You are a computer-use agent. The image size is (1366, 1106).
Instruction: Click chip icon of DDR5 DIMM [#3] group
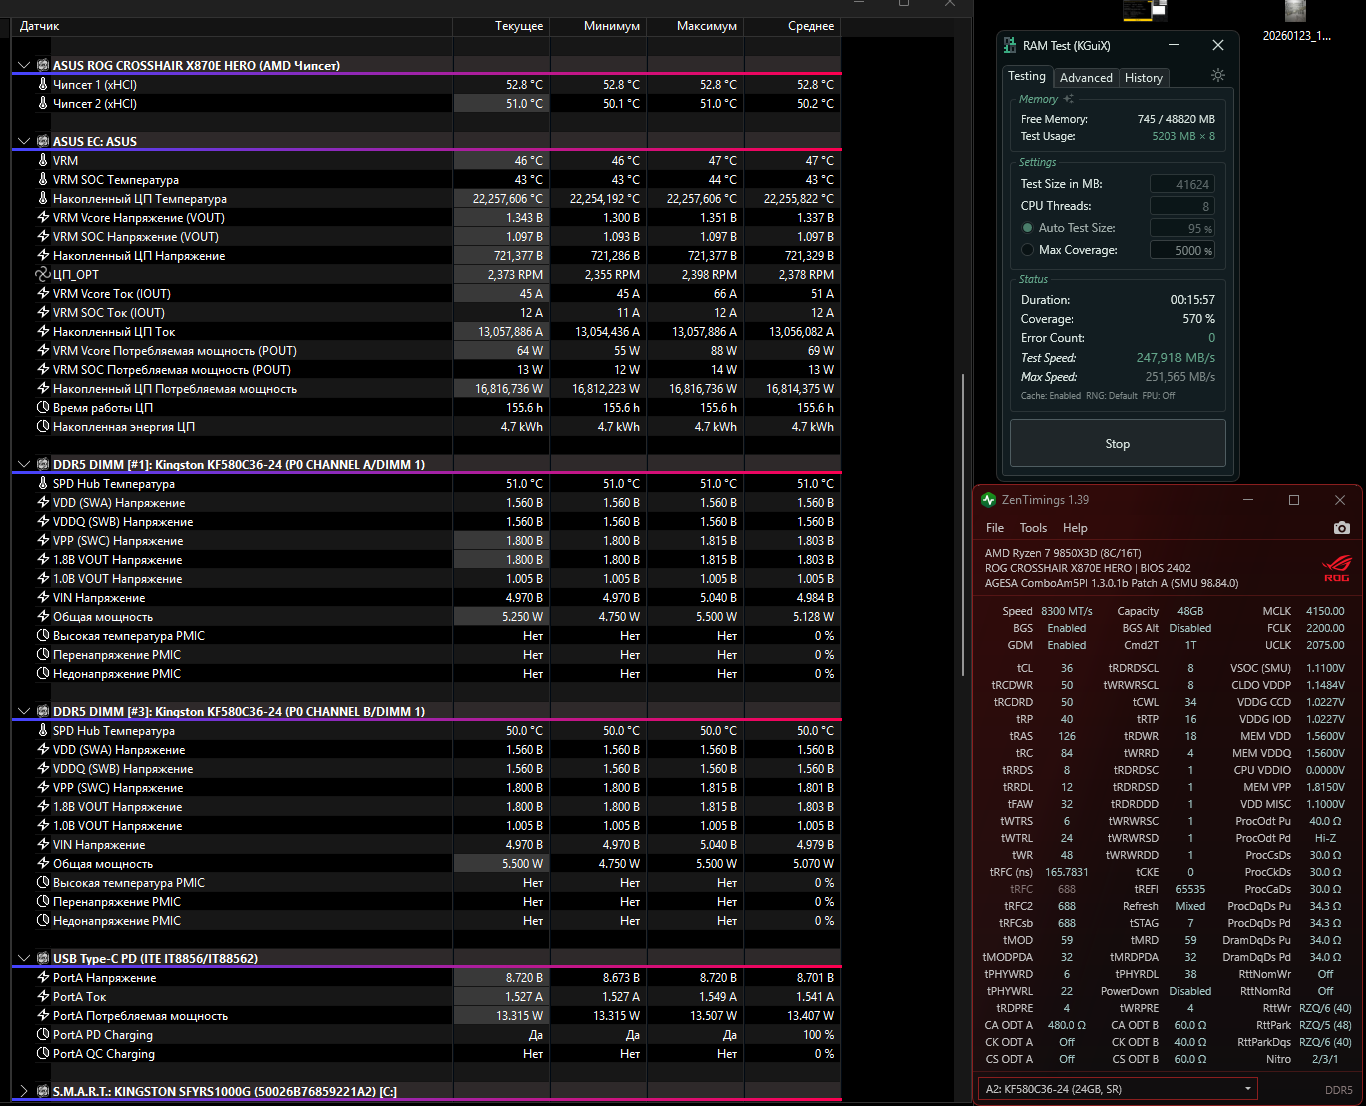coord(43,712)
